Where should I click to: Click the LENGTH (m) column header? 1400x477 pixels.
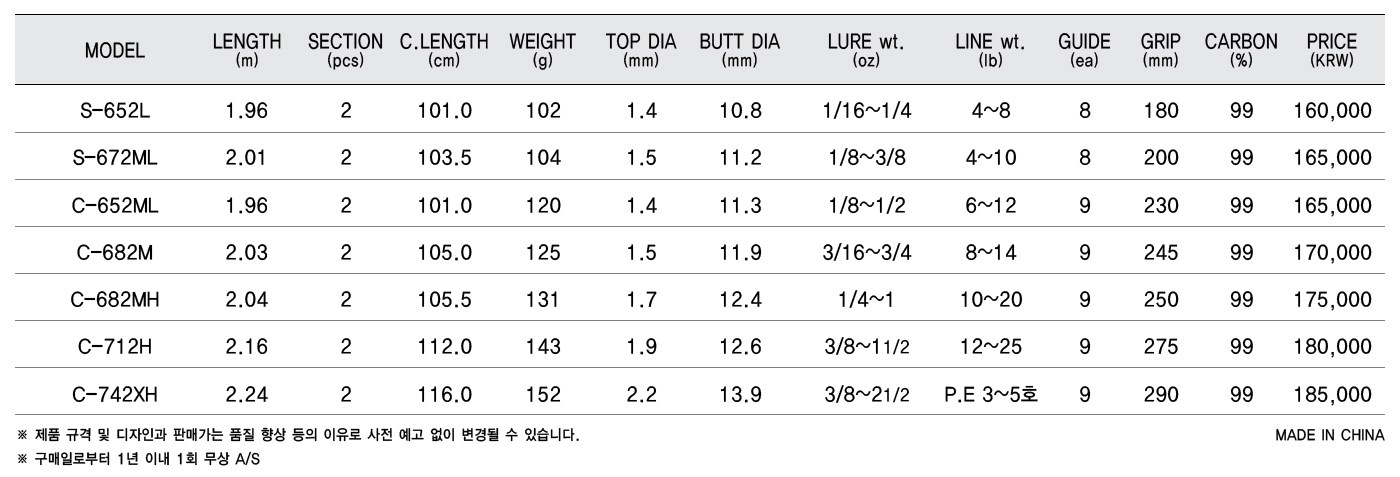pyautogui.click(x=247, y=50)
